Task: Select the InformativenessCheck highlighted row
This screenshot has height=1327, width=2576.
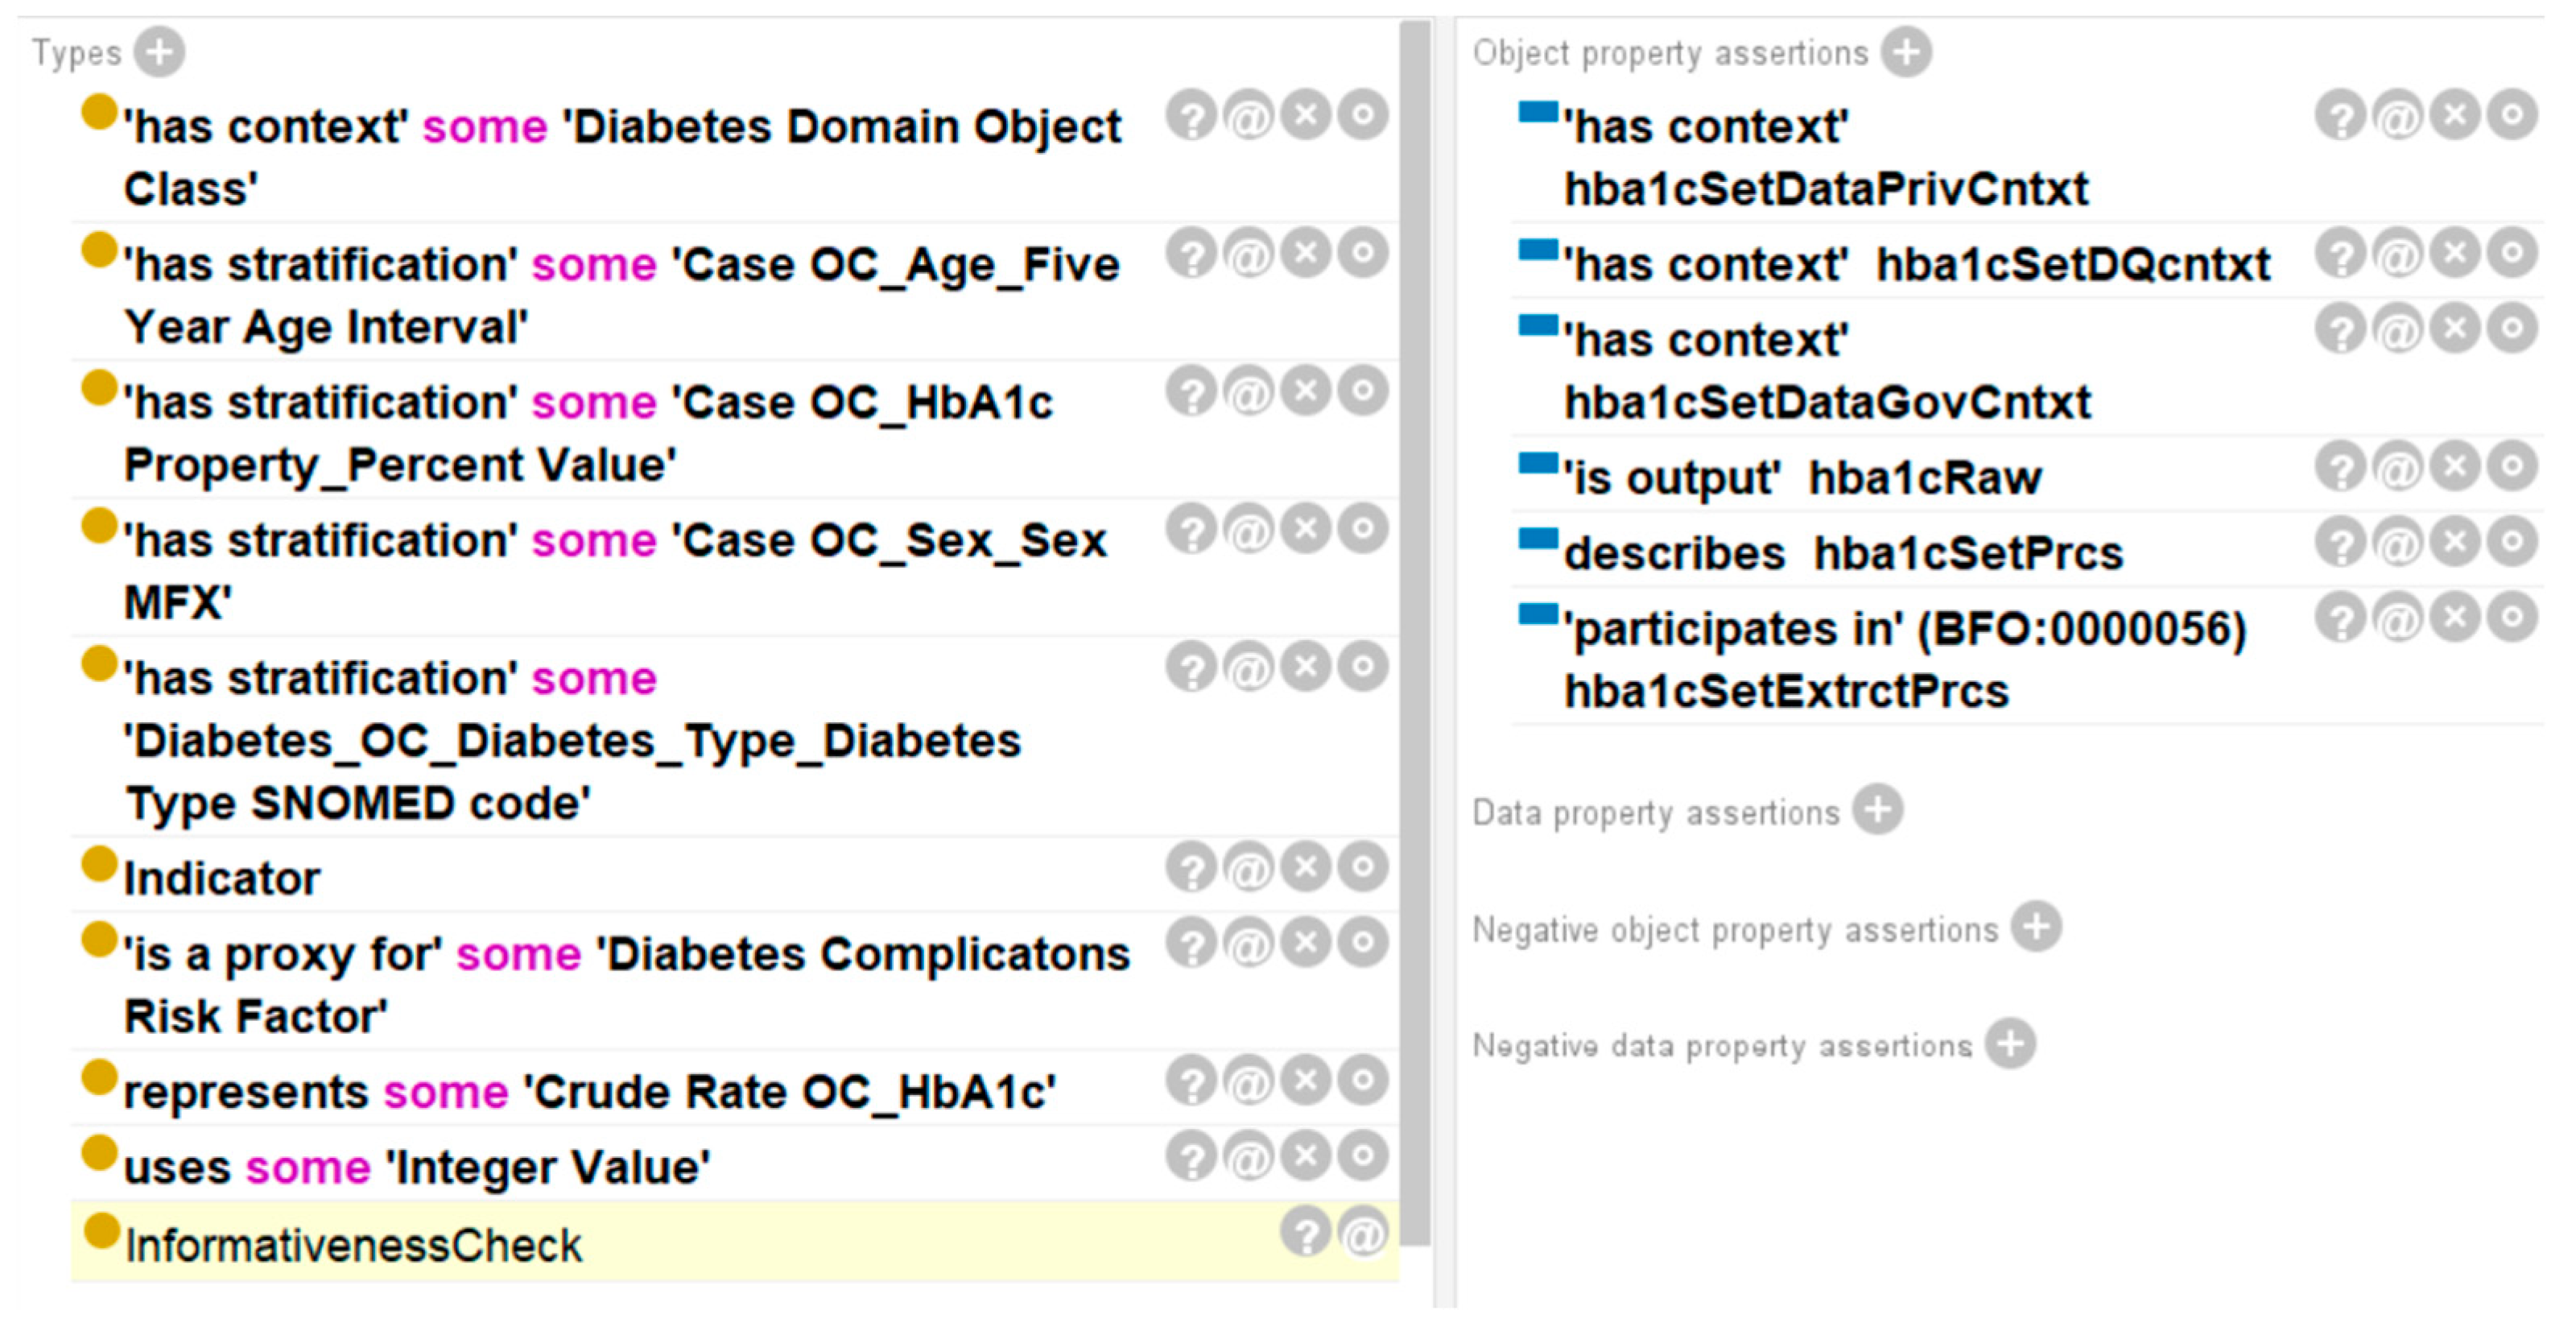Action: (734, 1243)
